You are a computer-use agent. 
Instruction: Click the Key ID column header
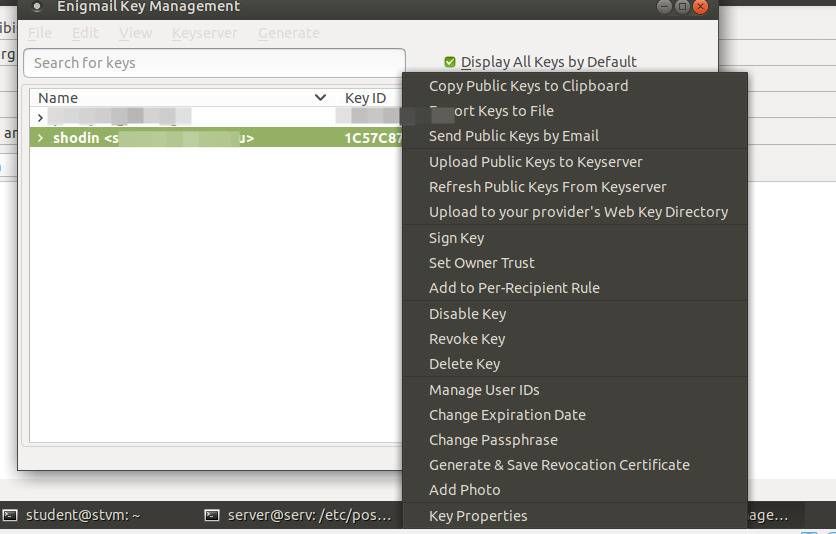pyautogui.click(x=365, y=98)
